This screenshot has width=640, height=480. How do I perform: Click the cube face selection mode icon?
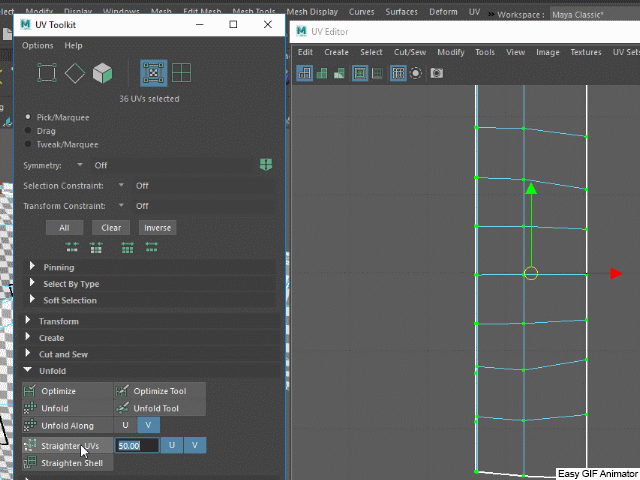[x=102, y=72]
